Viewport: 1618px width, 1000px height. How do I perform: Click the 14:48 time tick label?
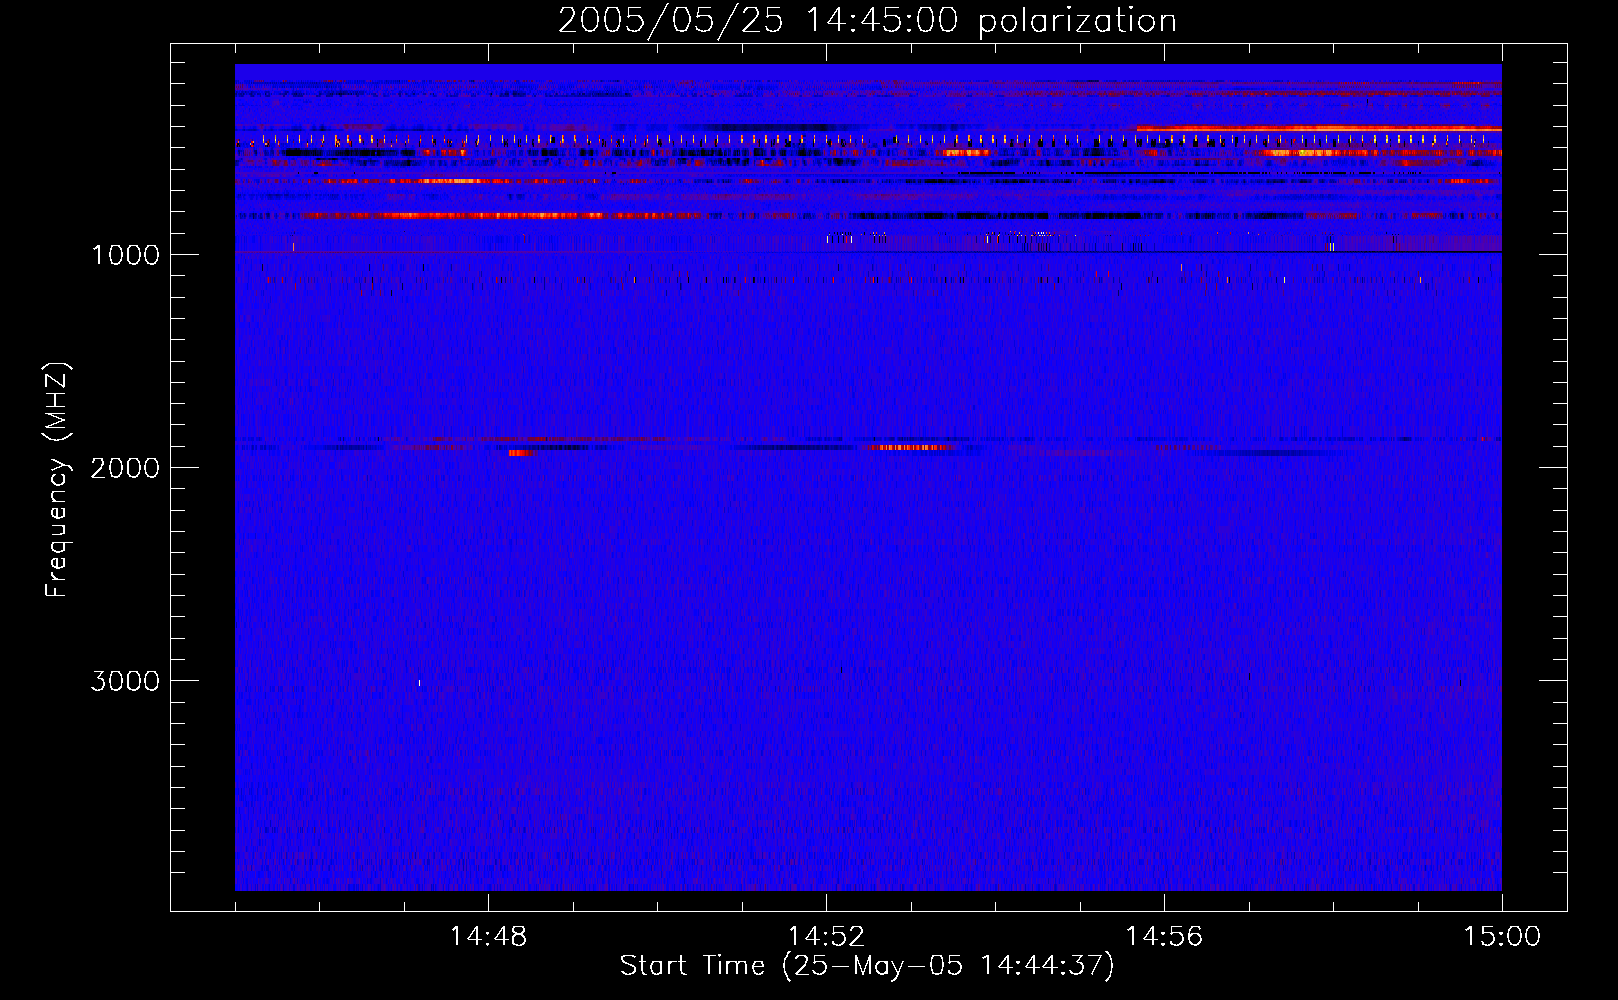coord(488,937)
